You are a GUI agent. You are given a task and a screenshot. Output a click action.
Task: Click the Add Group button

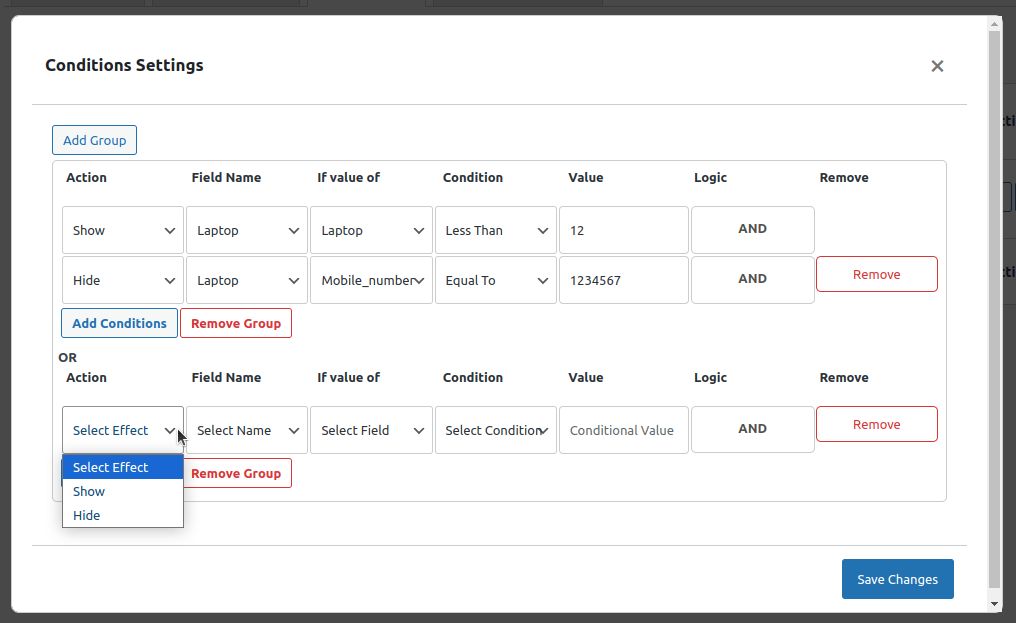pyautogui.click(x=95, y=140)
